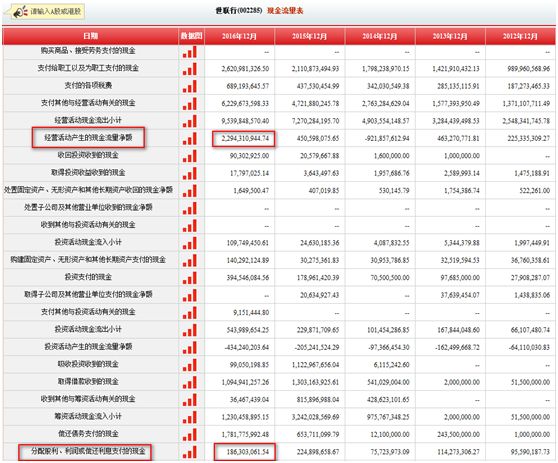Open chart icon for 收到其他与筹资活动有关的现金 row

click(x=190, y=400)
